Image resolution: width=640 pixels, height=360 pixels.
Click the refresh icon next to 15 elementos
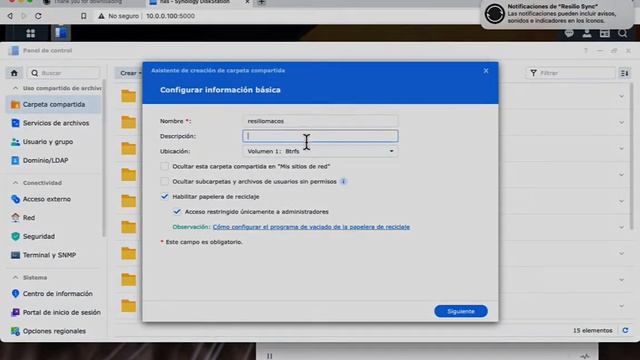(625, 330)
